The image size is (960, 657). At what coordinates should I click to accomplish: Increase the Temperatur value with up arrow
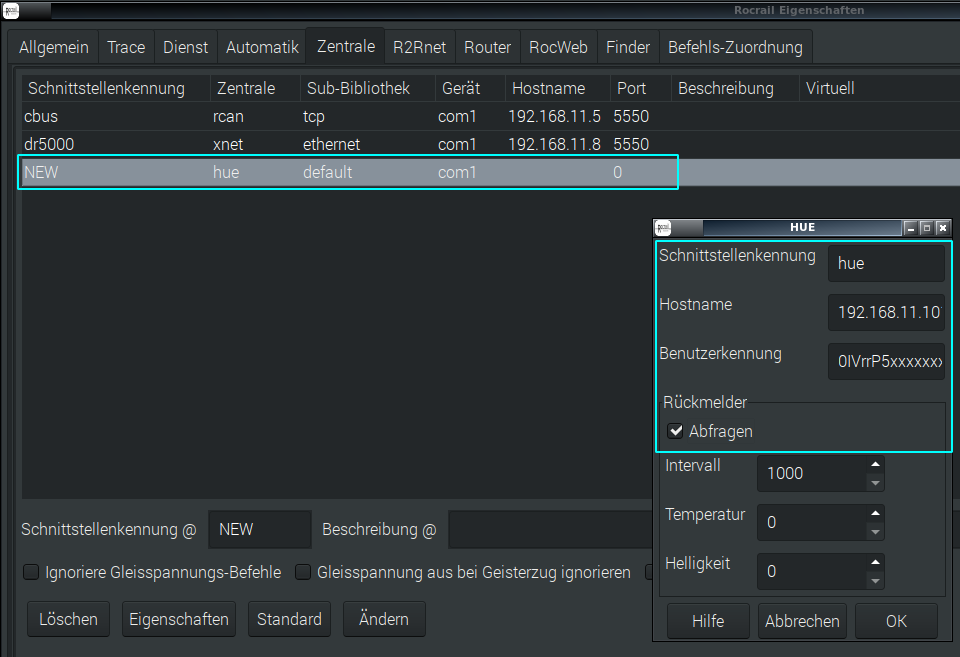[x=875, y=513]
